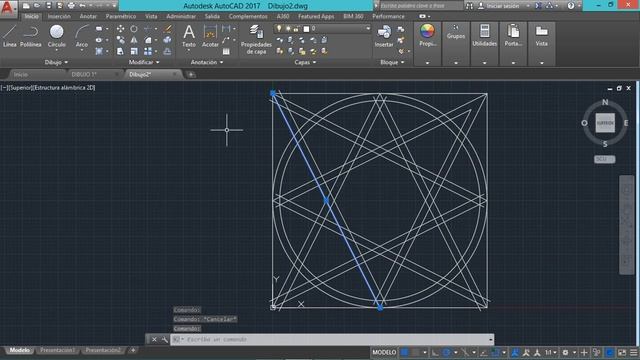Click the Stretch modify icon
The height and width of the screenshot is (360, 640).
[120, 51]
